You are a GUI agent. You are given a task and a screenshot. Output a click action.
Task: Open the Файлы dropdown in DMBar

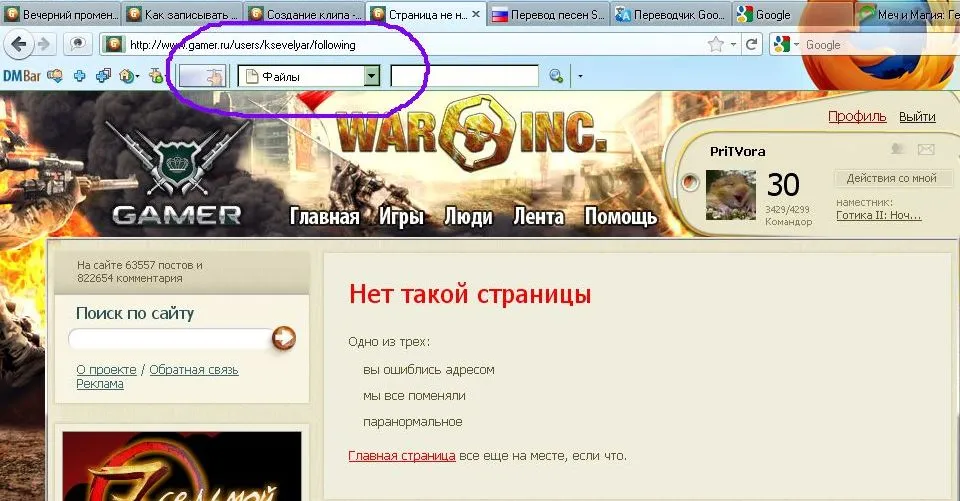click(x=372, y=76)
